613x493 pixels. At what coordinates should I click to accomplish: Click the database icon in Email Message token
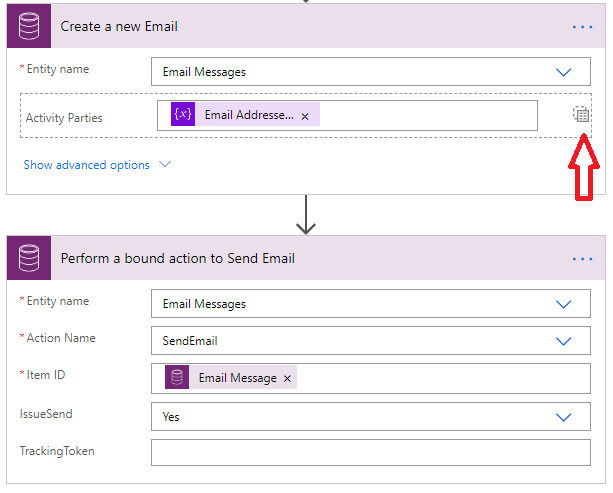178,378
